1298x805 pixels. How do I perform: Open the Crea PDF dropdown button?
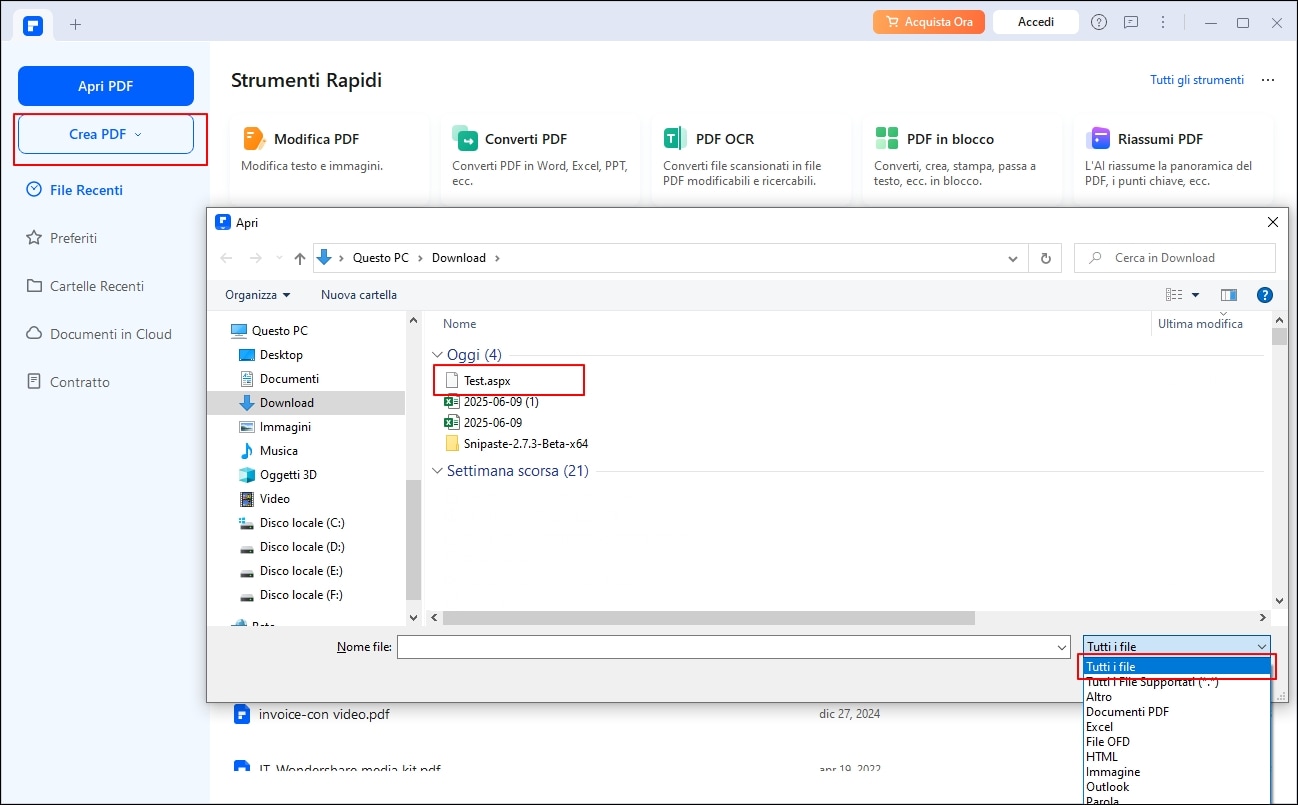(x=106, y=134)
